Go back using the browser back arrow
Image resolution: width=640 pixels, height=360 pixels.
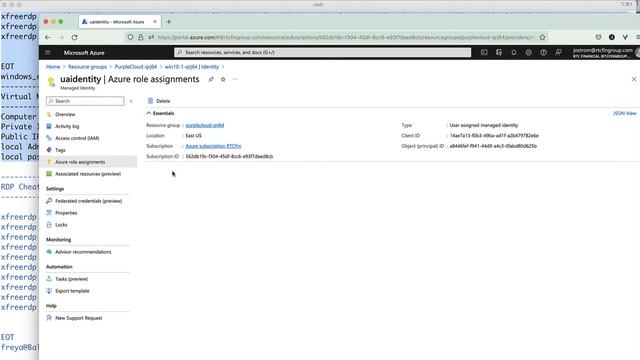tap(48, 37)
